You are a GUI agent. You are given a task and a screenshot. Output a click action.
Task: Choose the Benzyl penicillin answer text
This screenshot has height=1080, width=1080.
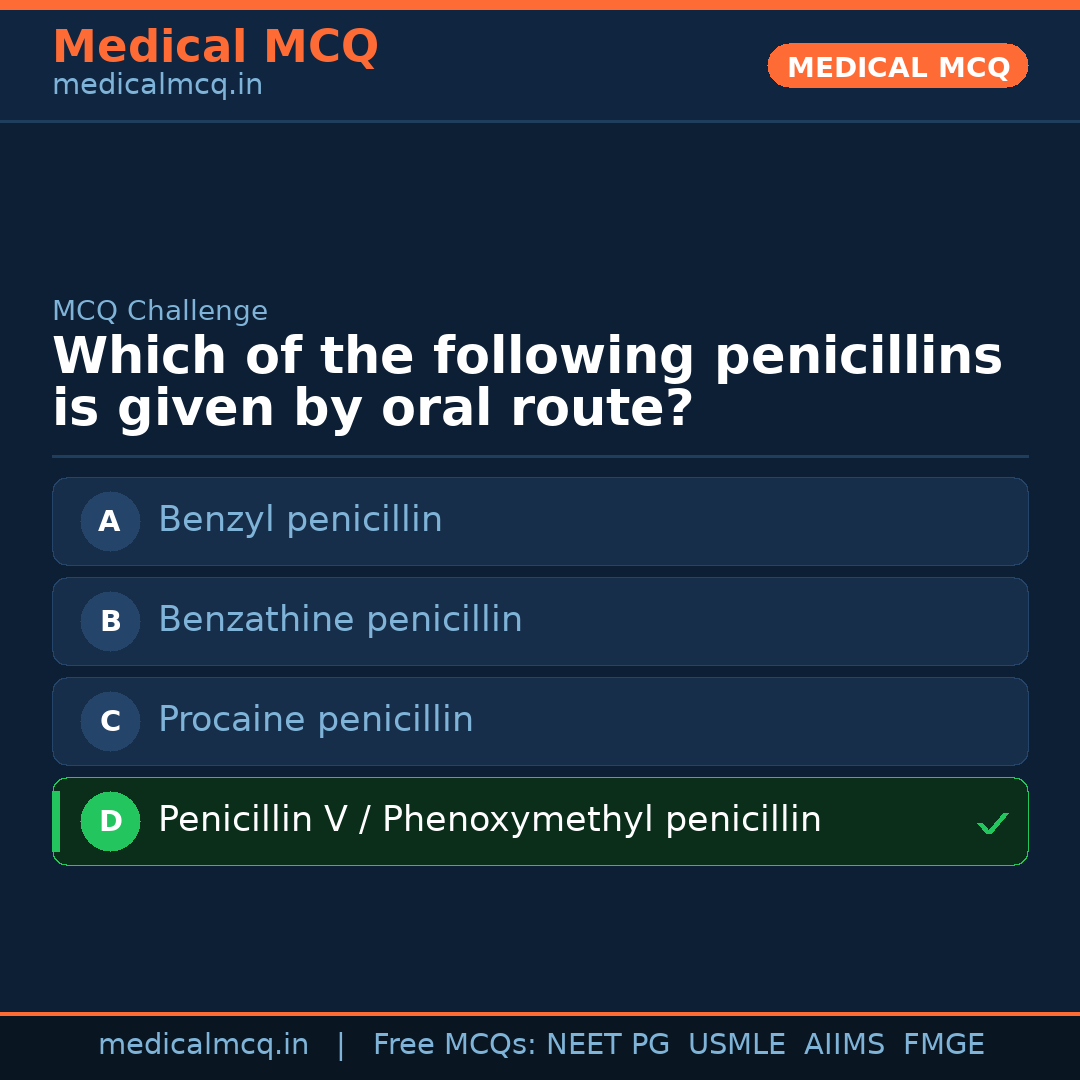pos(300,520)
